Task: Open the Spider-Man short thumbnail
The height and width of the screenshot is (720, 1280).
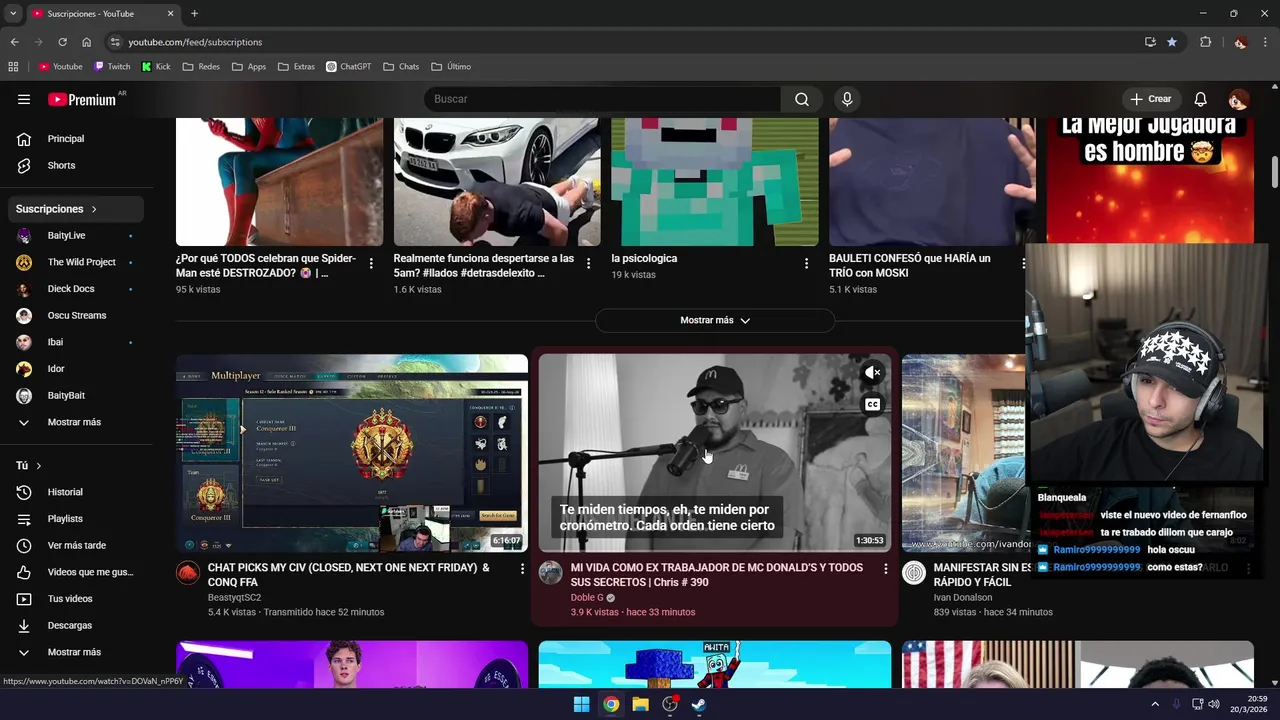Action: click(x=280, y=182)
